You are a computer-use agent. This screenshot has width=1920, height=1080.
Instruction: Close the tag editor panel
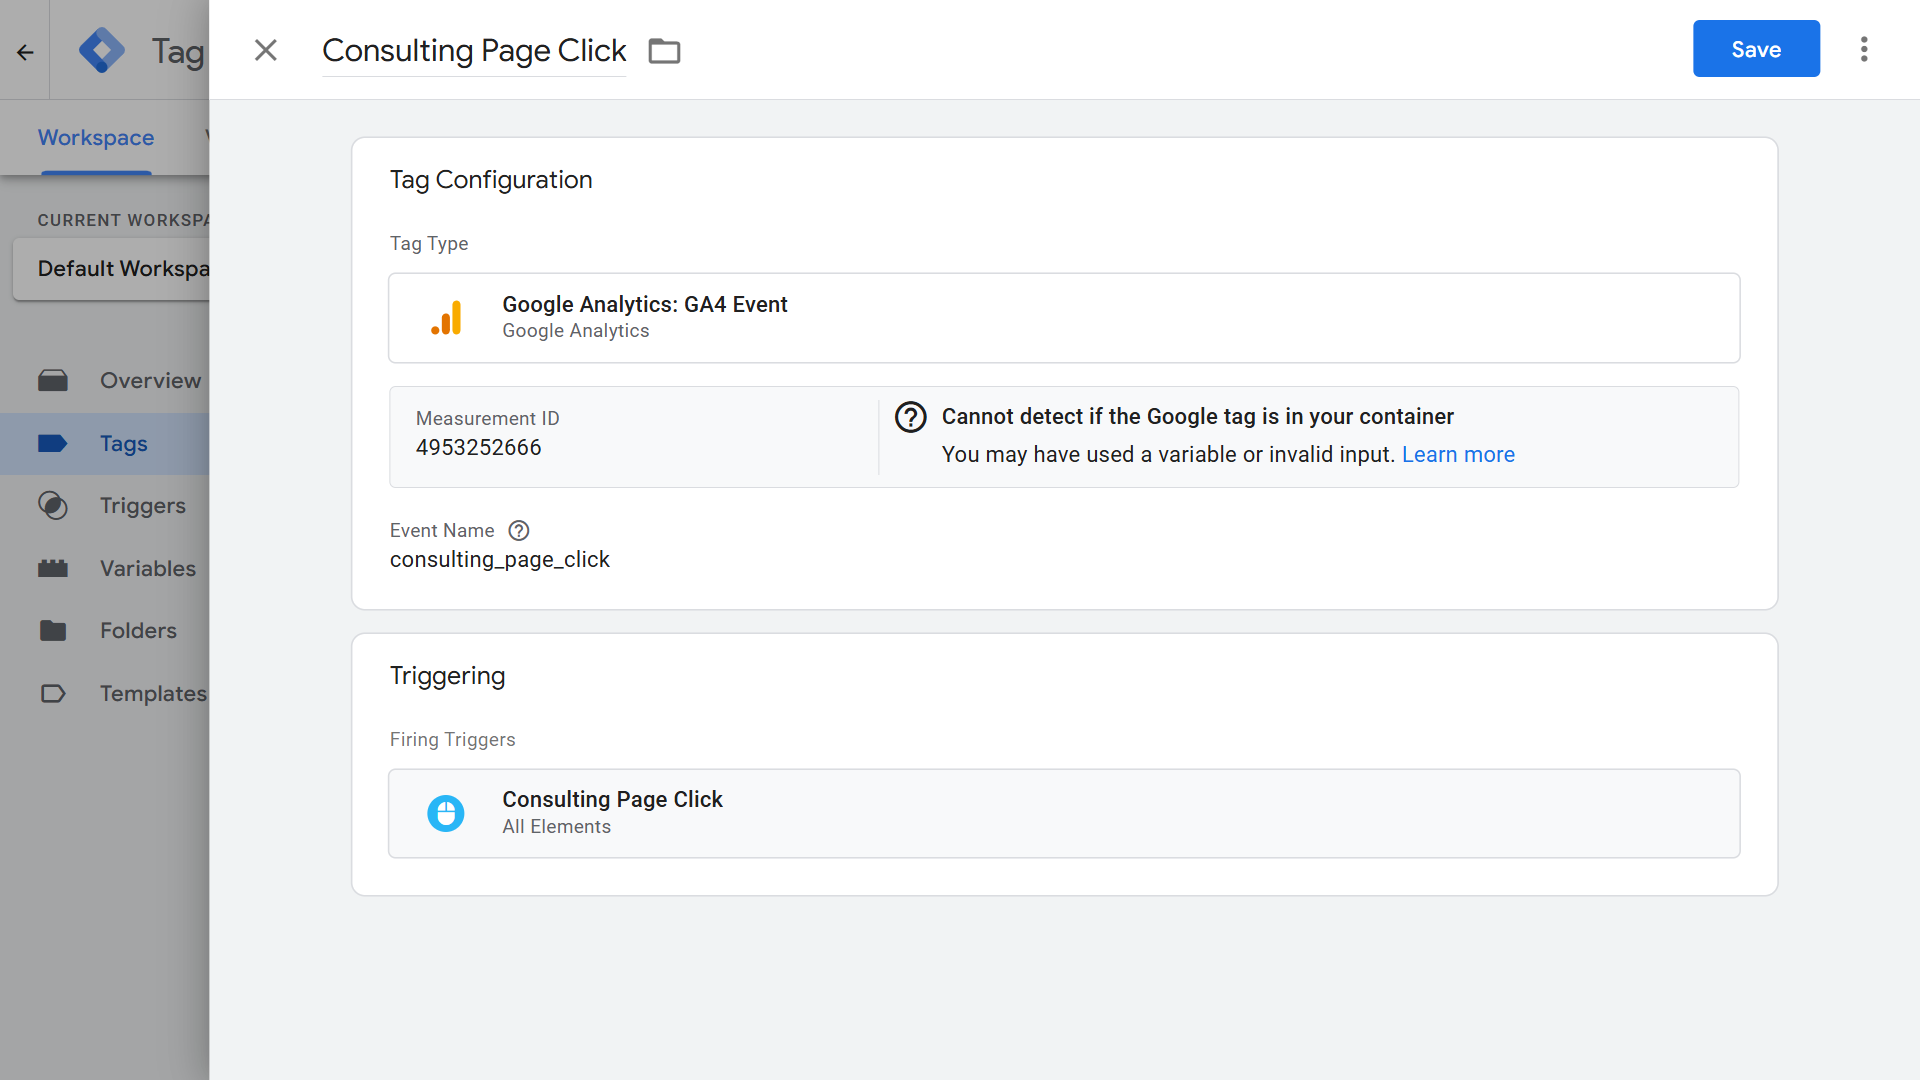click(x=265, y=50)
